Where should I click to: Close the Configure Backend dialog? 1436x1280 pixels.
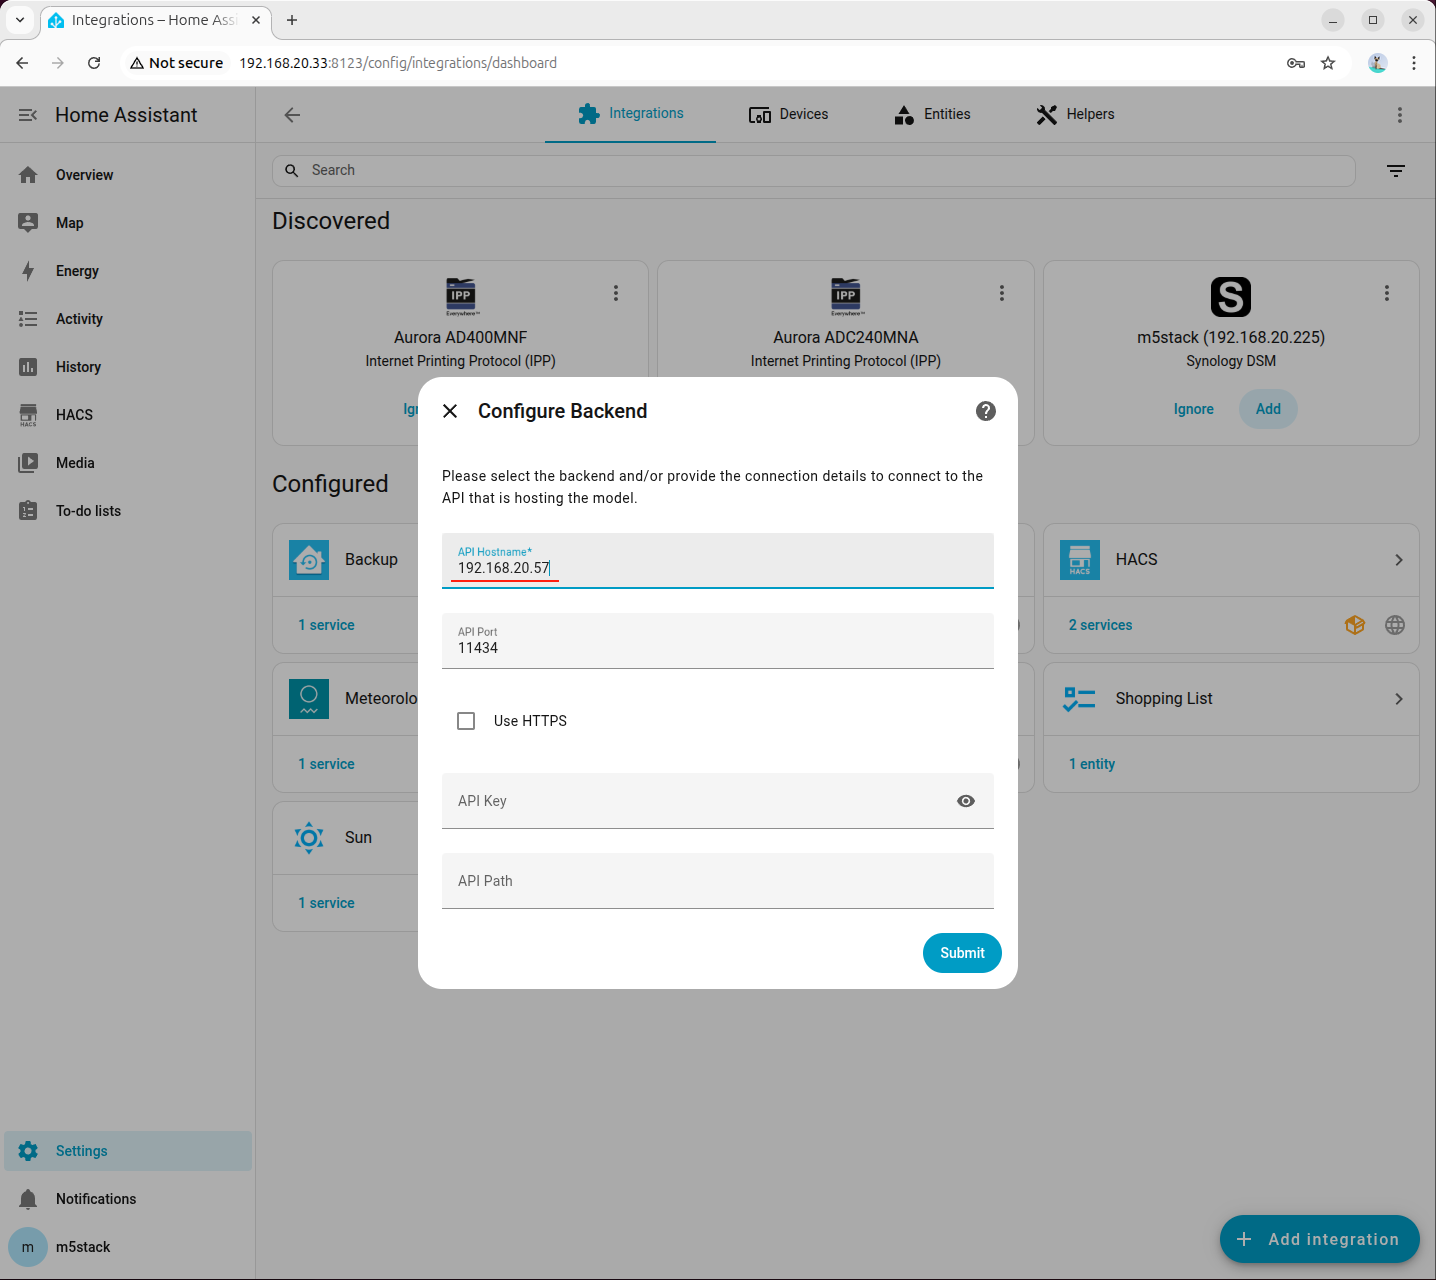point(450,411)
